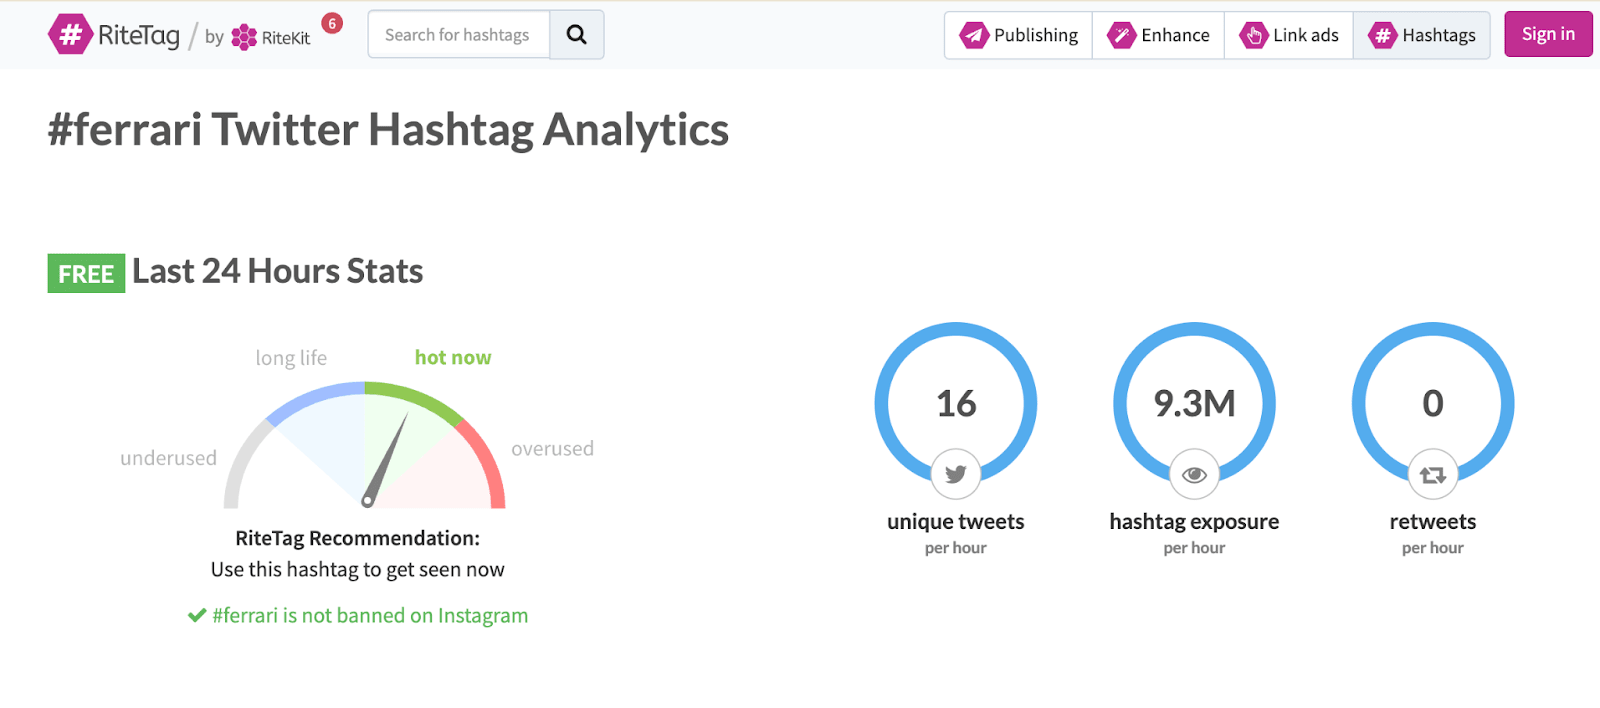Click the Enhance magic-wand icon
This screenshot has height=708, width=1600.
pos(1122,34)
